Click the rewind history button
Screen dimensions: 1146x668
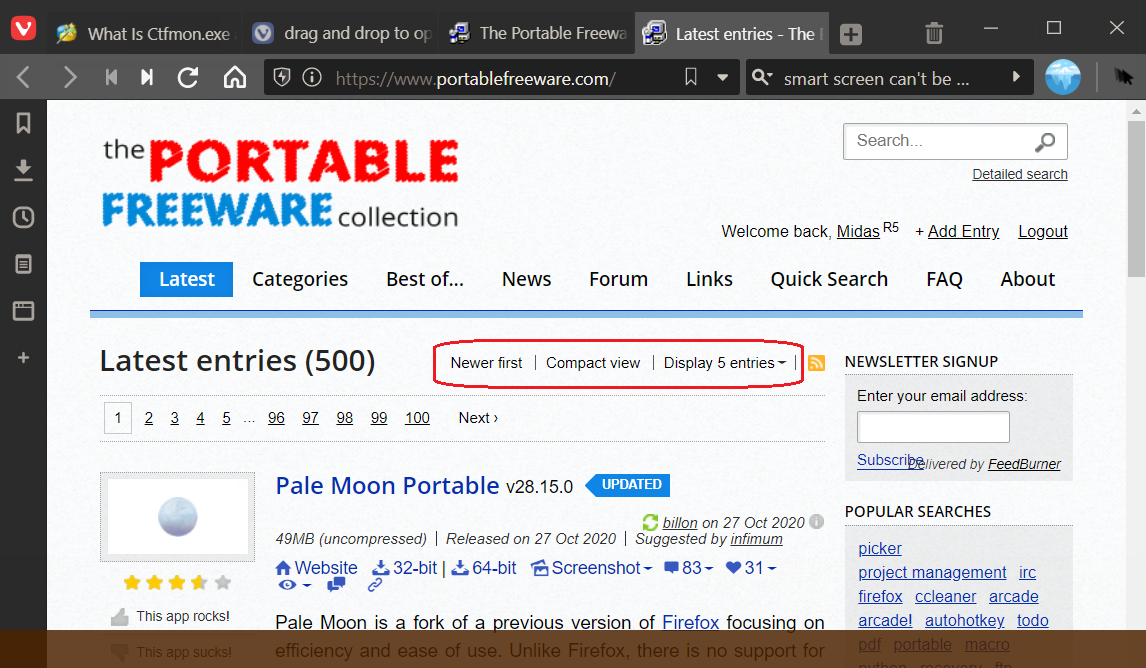111,77
